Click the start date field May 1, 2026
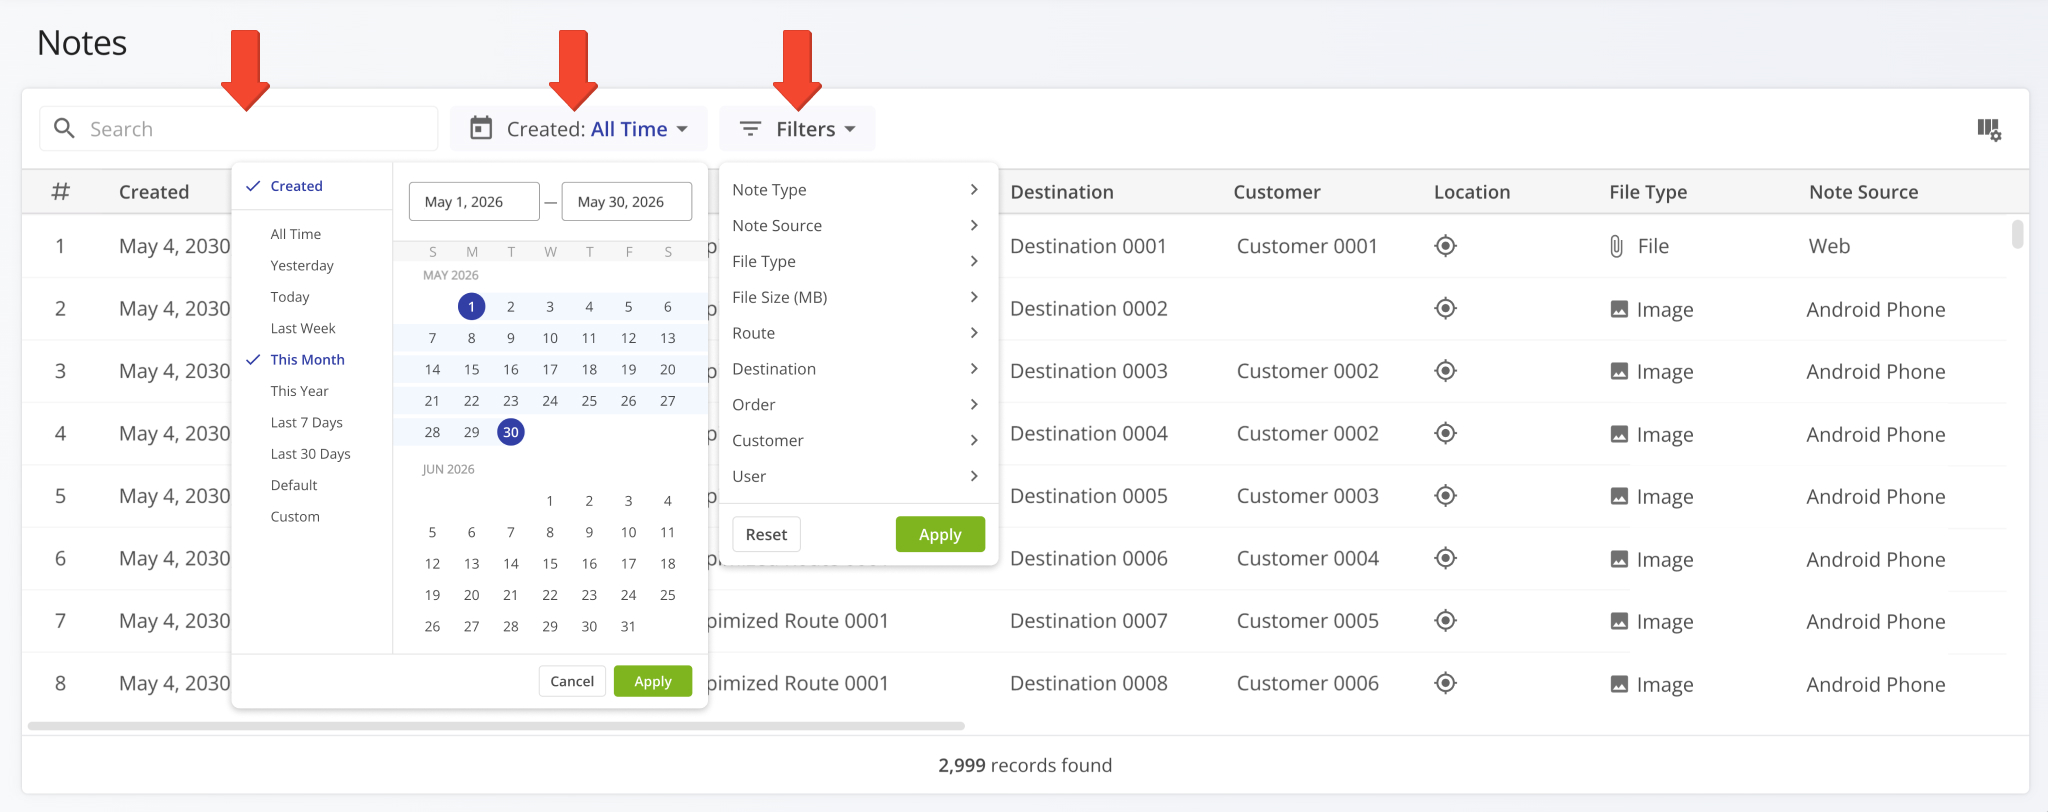 474,201
